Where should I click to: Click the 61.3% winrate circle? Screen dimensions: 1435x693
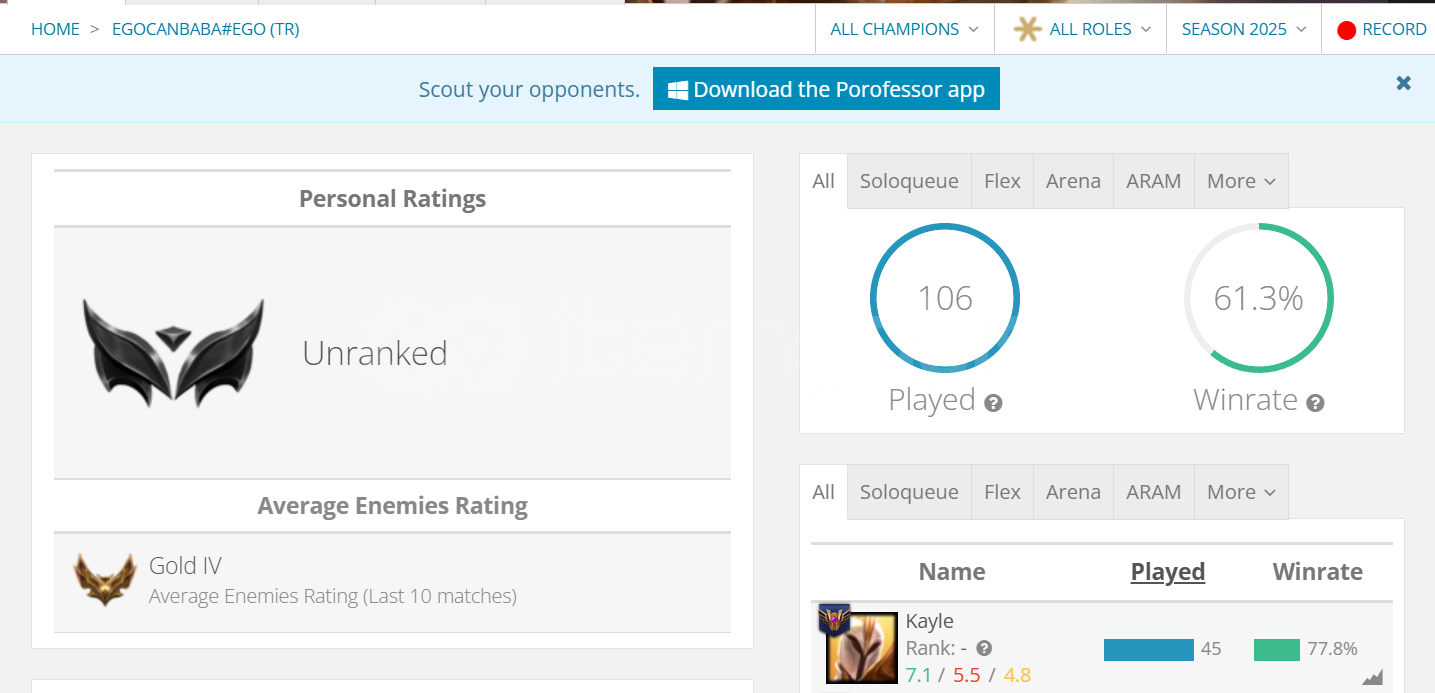(1258, 298)
